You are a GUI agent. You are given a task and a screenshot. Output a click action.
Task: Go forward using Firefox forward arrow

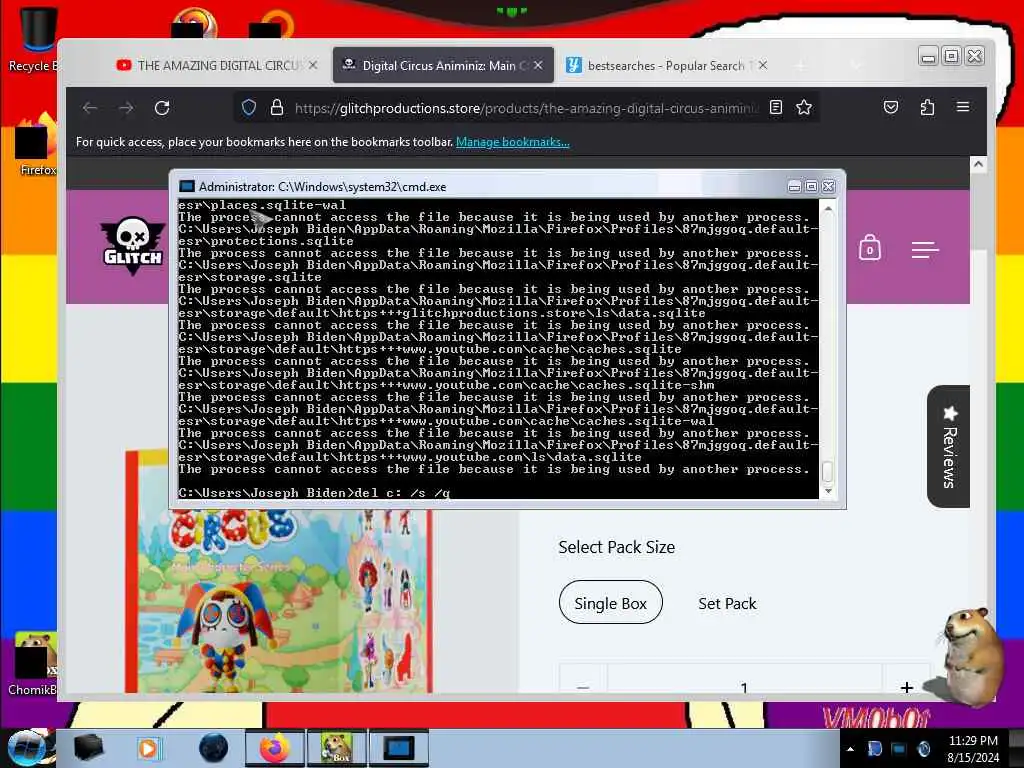coord(126,108)
